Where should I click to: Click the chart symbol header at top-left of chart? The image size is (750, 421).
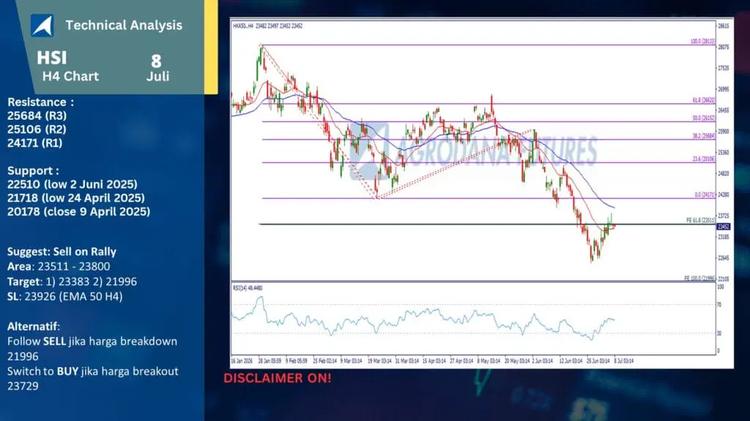click(267, 26)
